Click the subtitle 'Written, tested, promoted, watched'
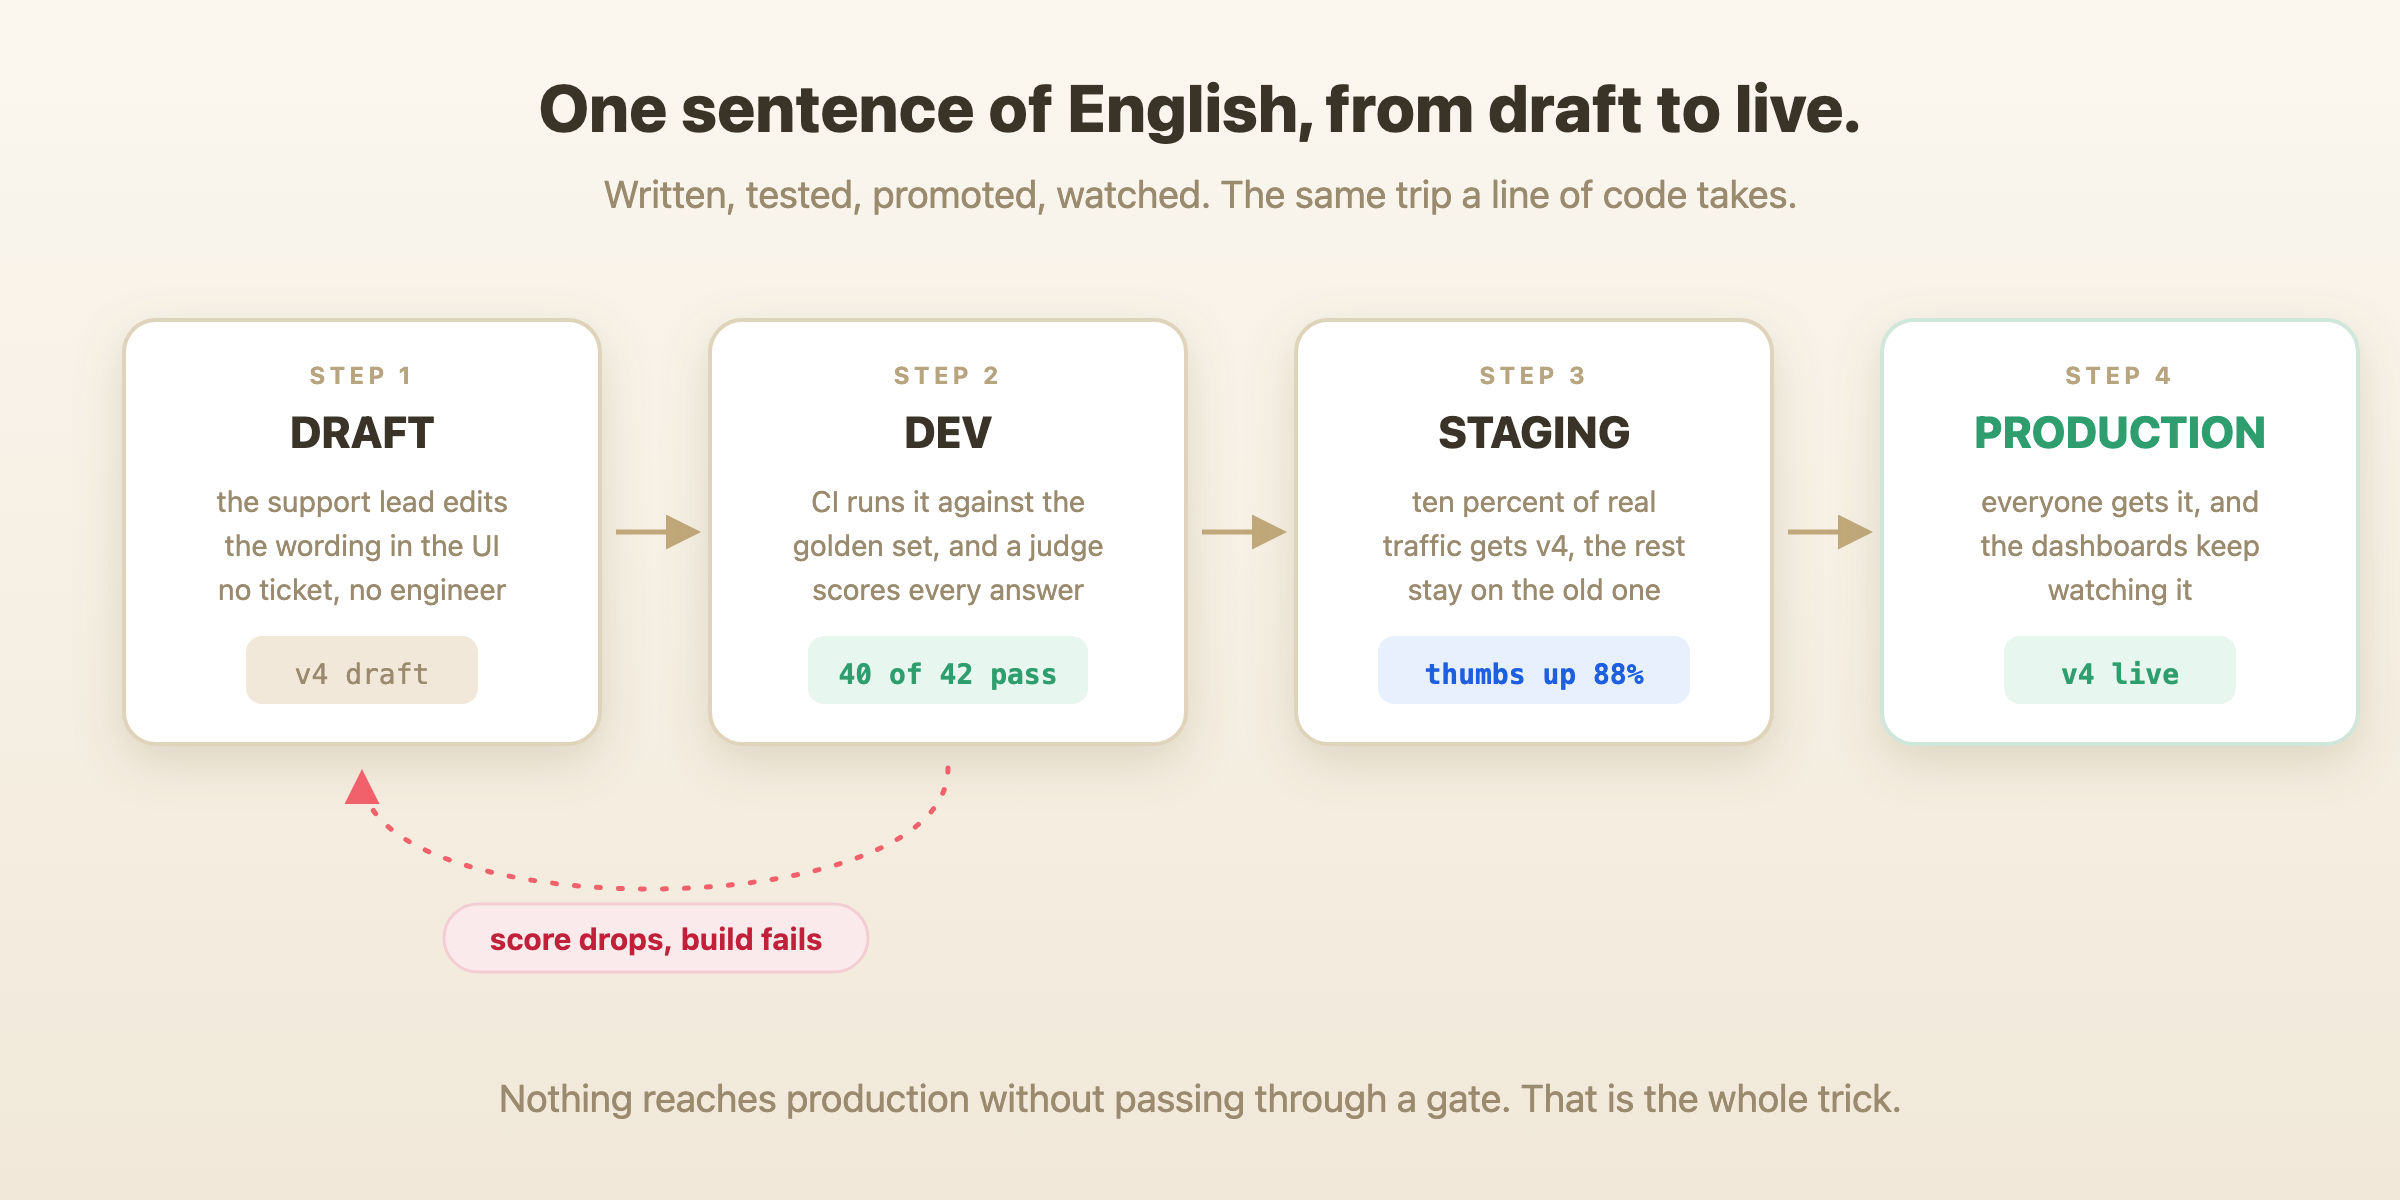This screenshot has height=1200, width=2400. [1200, 195]
